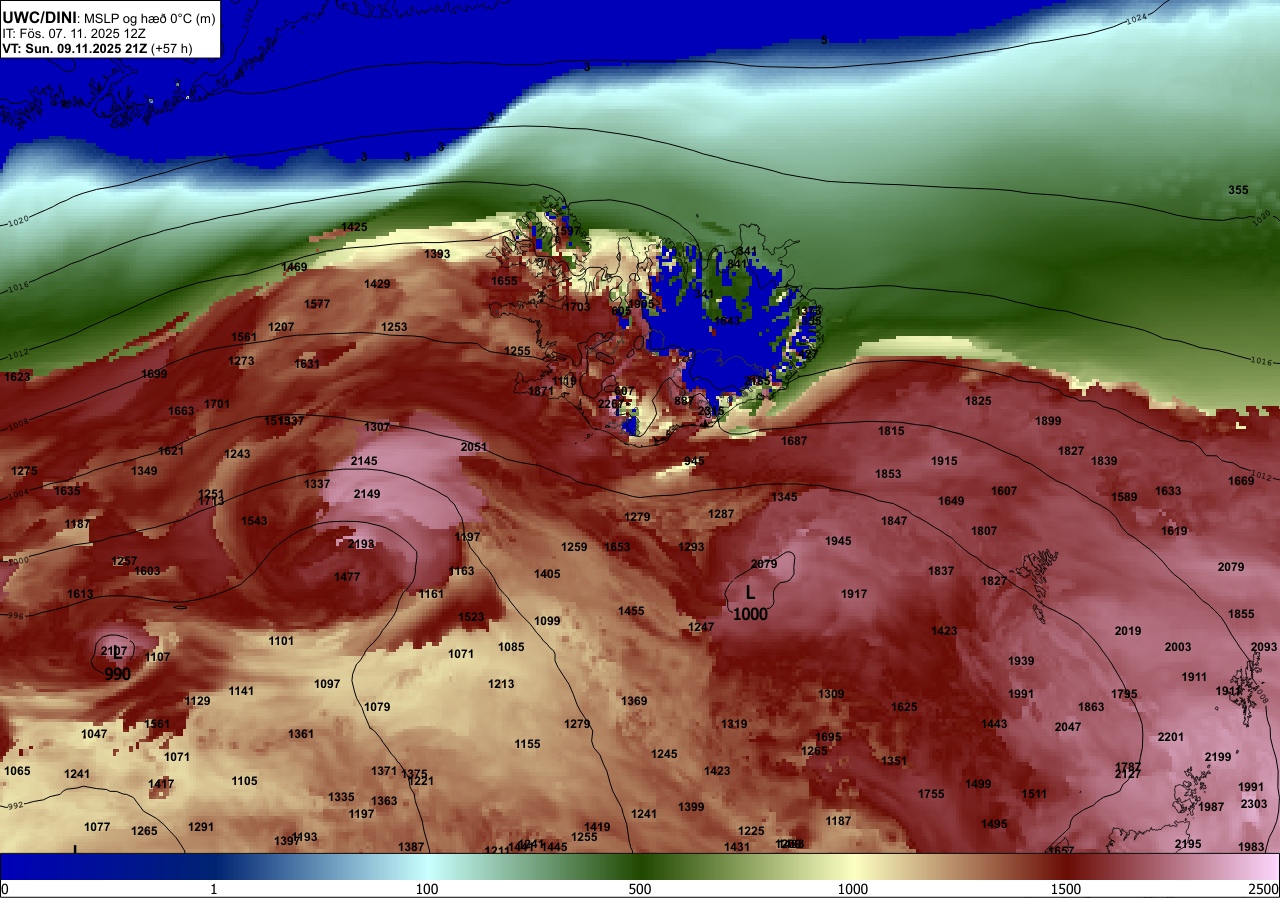The image size is (1280, 898).
Task: Click the low pressure label 'L 1000'
Action: (750, 603)
